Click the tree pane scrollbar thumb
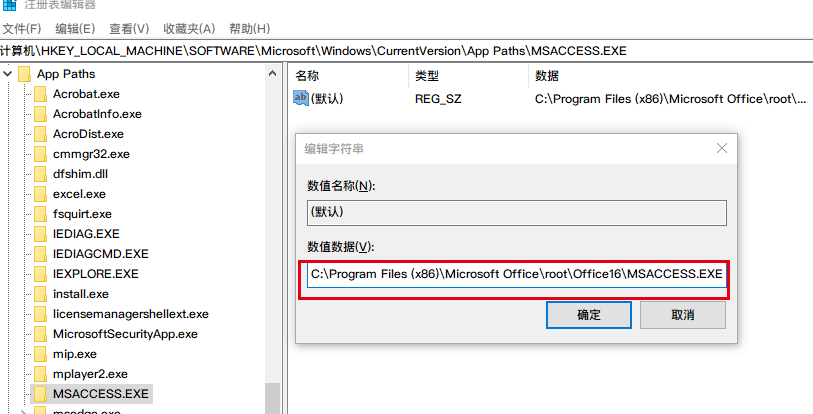Viewport: 813px width, 414px height. [272, 398]
